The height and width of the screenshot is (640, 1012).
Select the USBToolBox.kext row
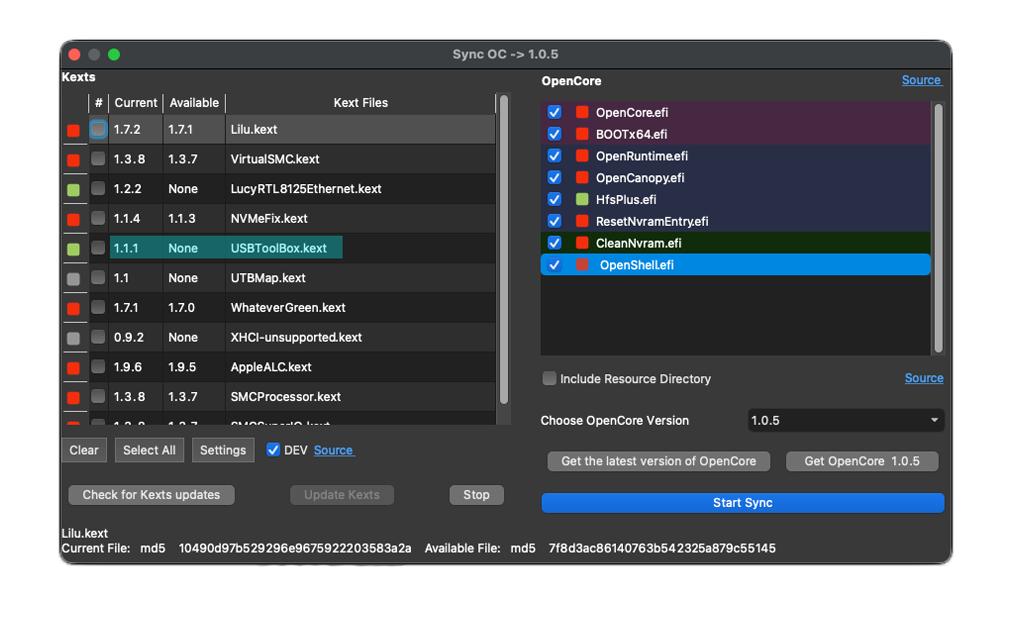(x=281, y=248)
